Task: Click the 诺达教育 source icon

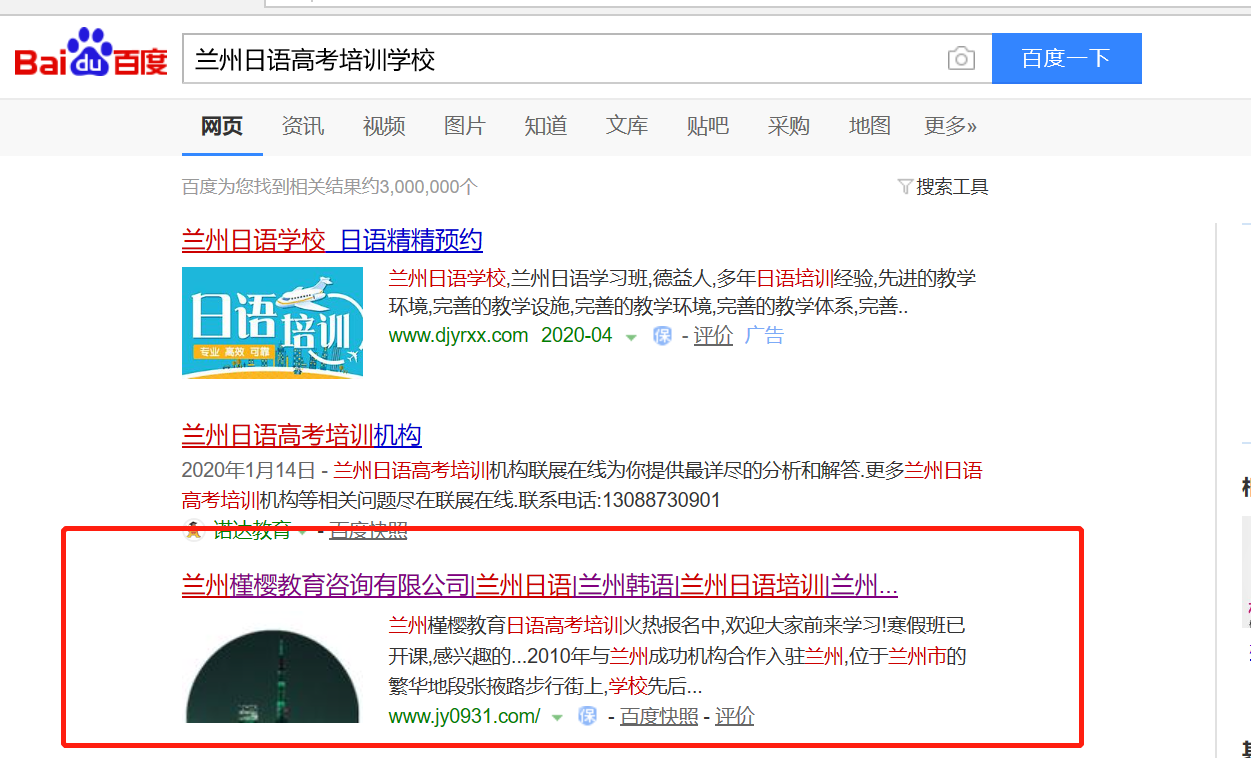Action: pyautogui.click(x=194, y=531)
